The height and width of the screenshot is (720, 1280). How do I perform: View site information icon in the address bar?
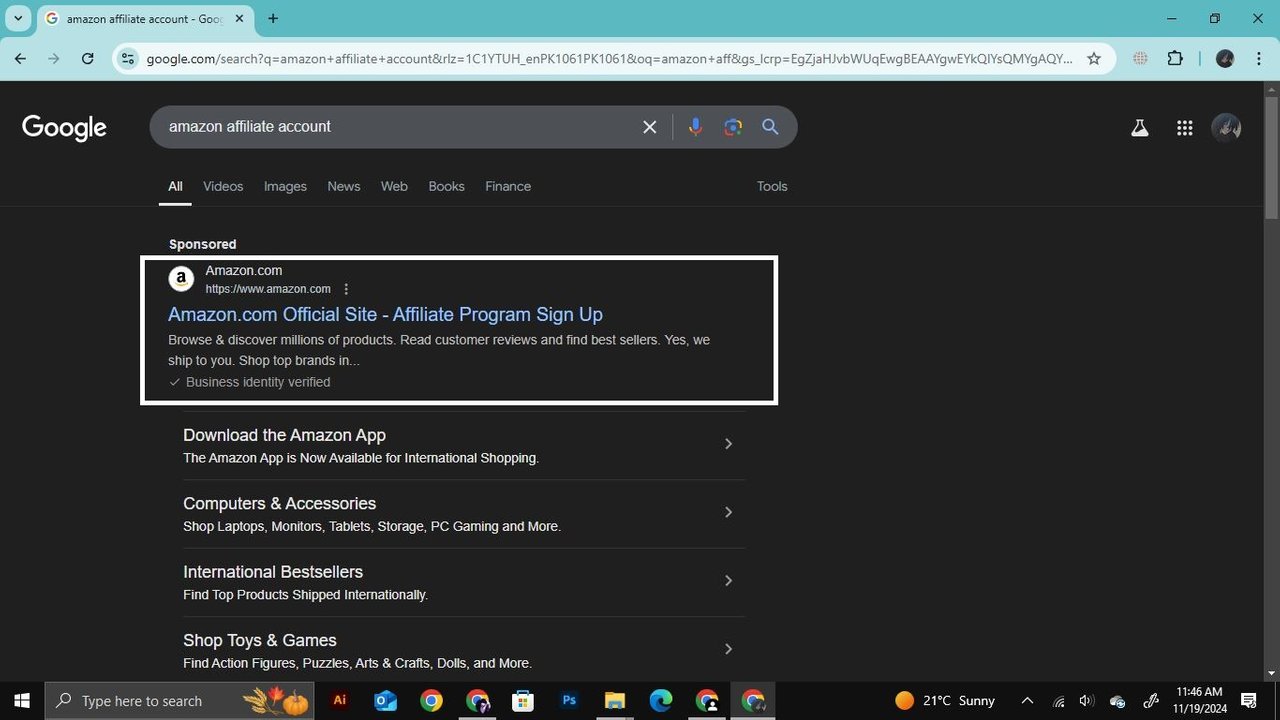tap(127, 59)
